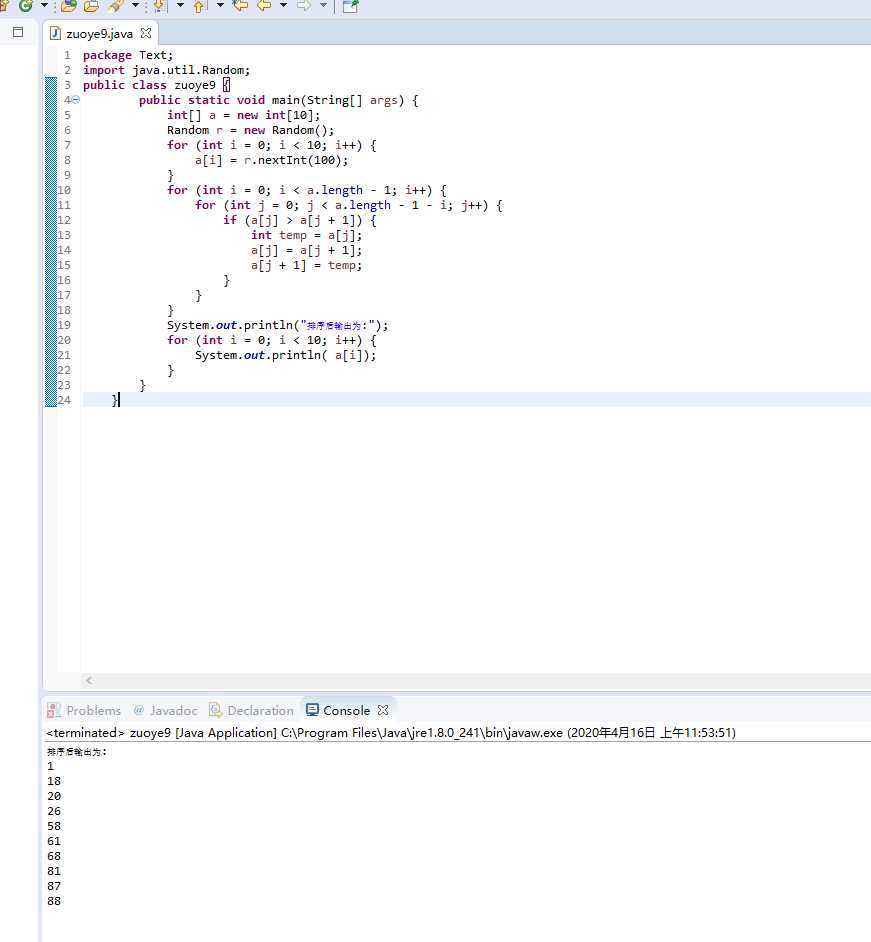The image size is (871, 942).
Task: Close the zuoye9.java editor tab
Action: [x=146, y=33]
